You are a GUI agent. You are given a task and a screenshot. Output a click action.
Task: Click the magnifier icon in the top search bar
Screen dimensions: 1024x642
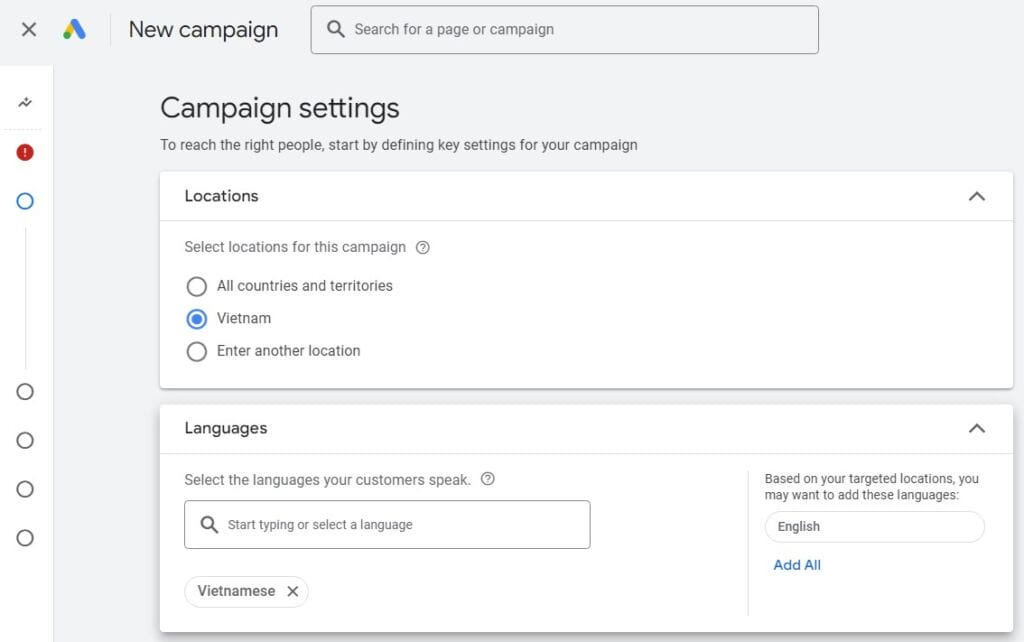[336, 29]
